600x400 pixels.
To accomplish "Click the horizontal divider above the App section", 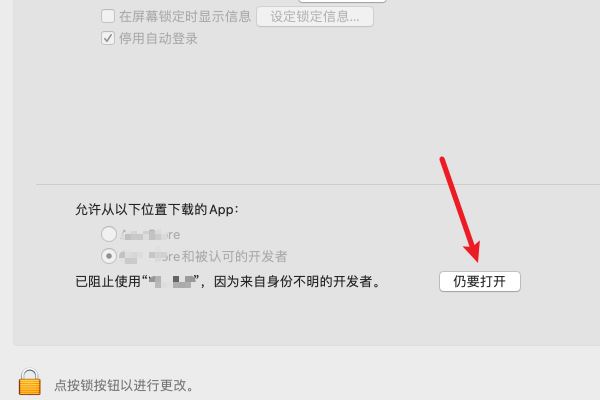I will coord(318,184).
